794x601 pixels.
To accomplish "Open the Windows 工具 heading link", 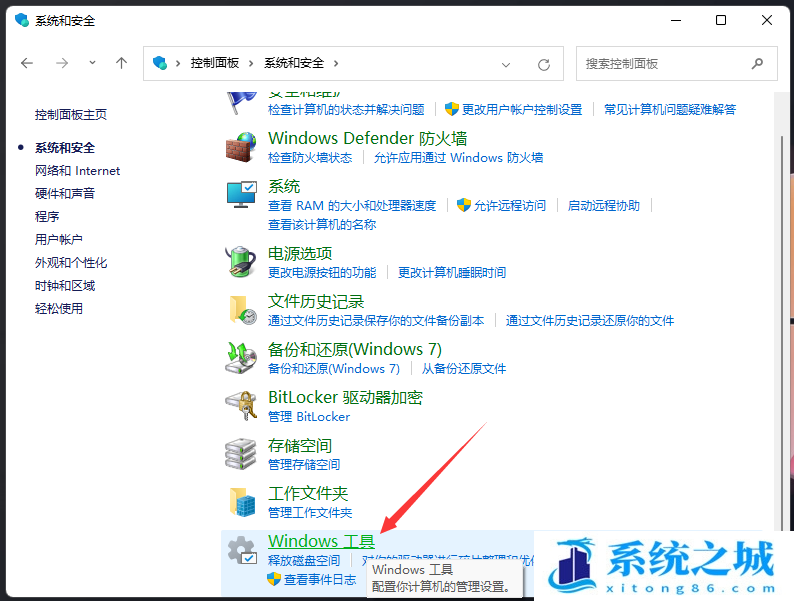I will click(321, 542).
